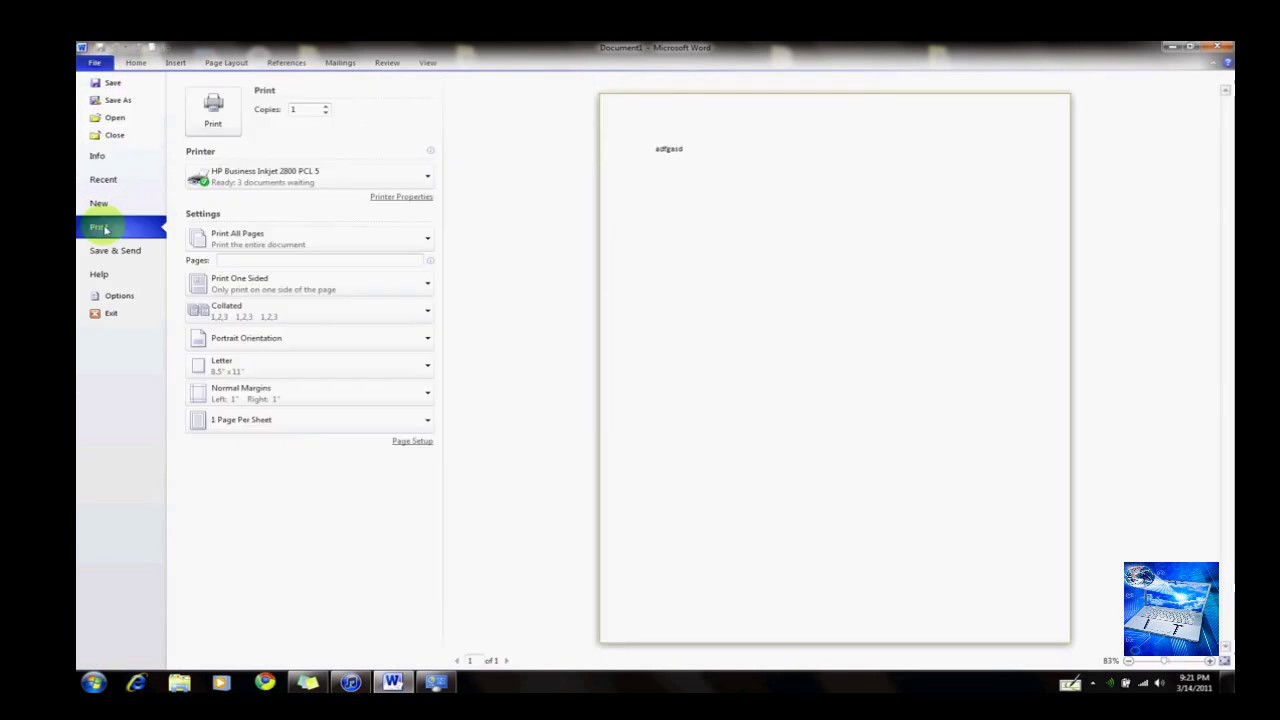Viewport: 1280px width, 720px height.
Task: Click the Copies spinner arrows
Action: [325, 109]
